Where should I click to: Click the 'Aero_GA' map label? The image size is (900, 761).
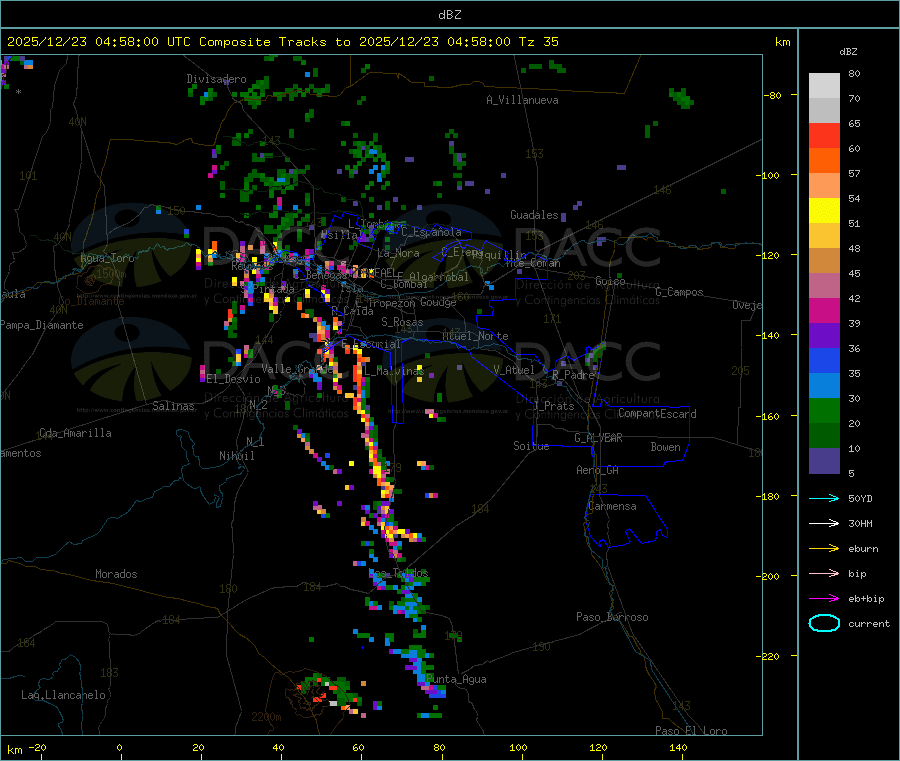(598, 470)
